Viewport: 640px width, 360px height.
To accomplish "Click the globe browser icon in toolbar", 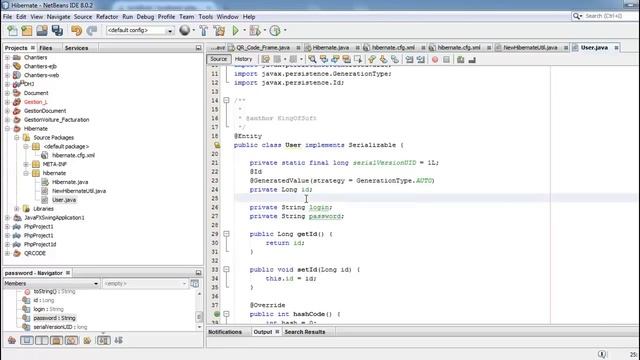I will 184,30.
